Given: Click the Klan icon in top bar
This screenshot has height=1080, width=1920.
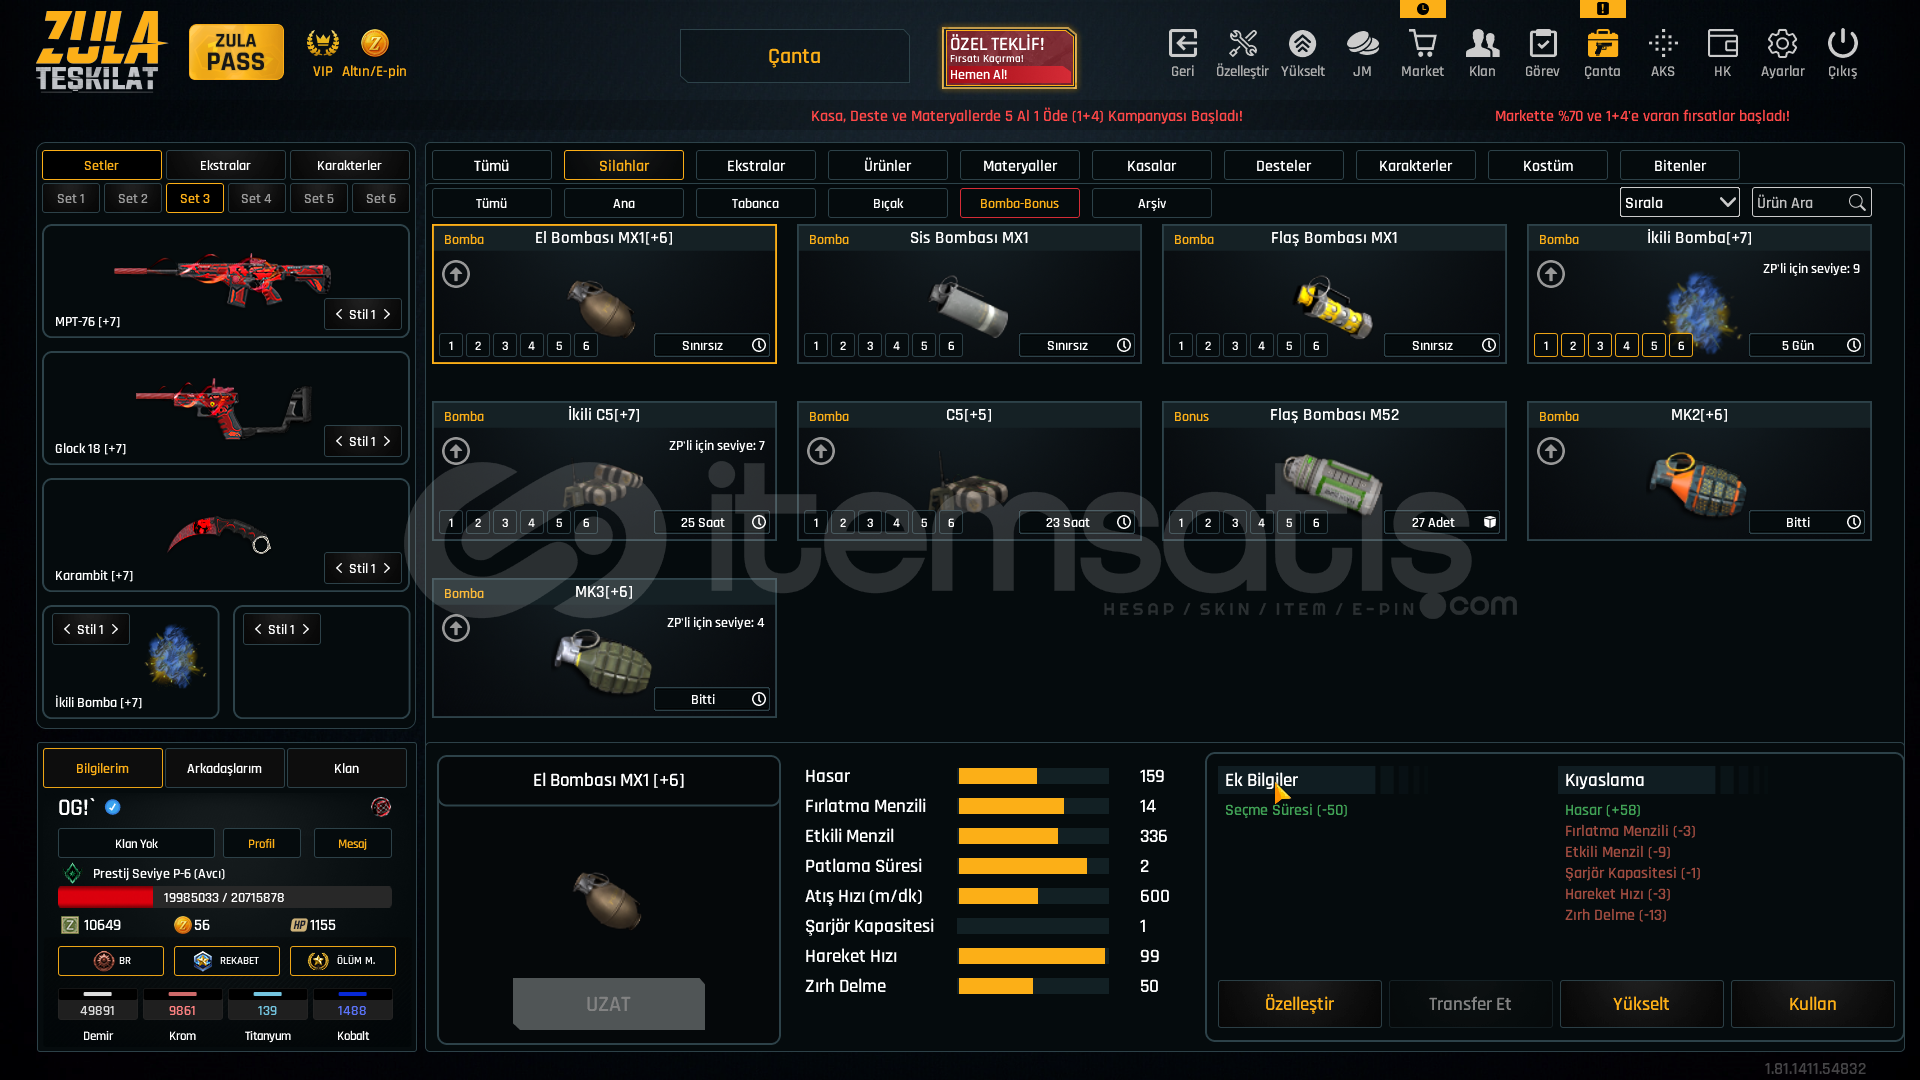Looking at the screenshot, I should tap(1482, 44).
